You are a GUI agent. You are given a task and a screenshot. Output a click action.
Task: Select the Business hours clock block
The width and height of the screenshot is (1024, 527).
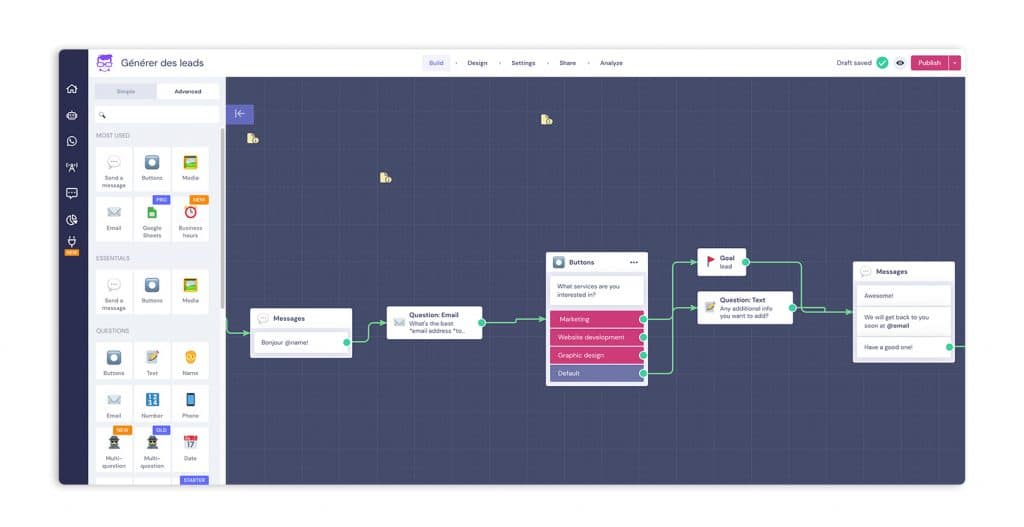click(190, 220)
